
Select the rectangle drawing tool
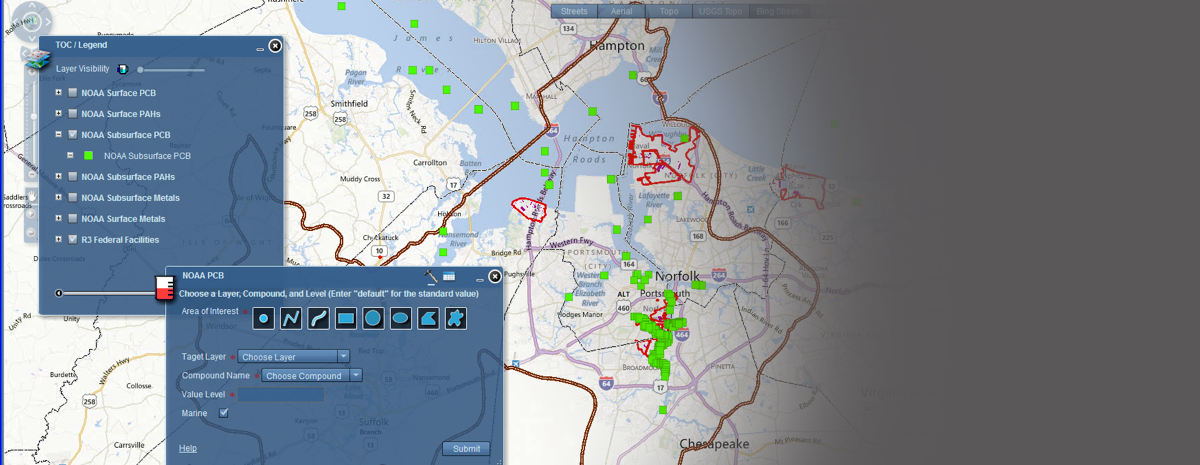pyautogui.click(x=345, y=319)
